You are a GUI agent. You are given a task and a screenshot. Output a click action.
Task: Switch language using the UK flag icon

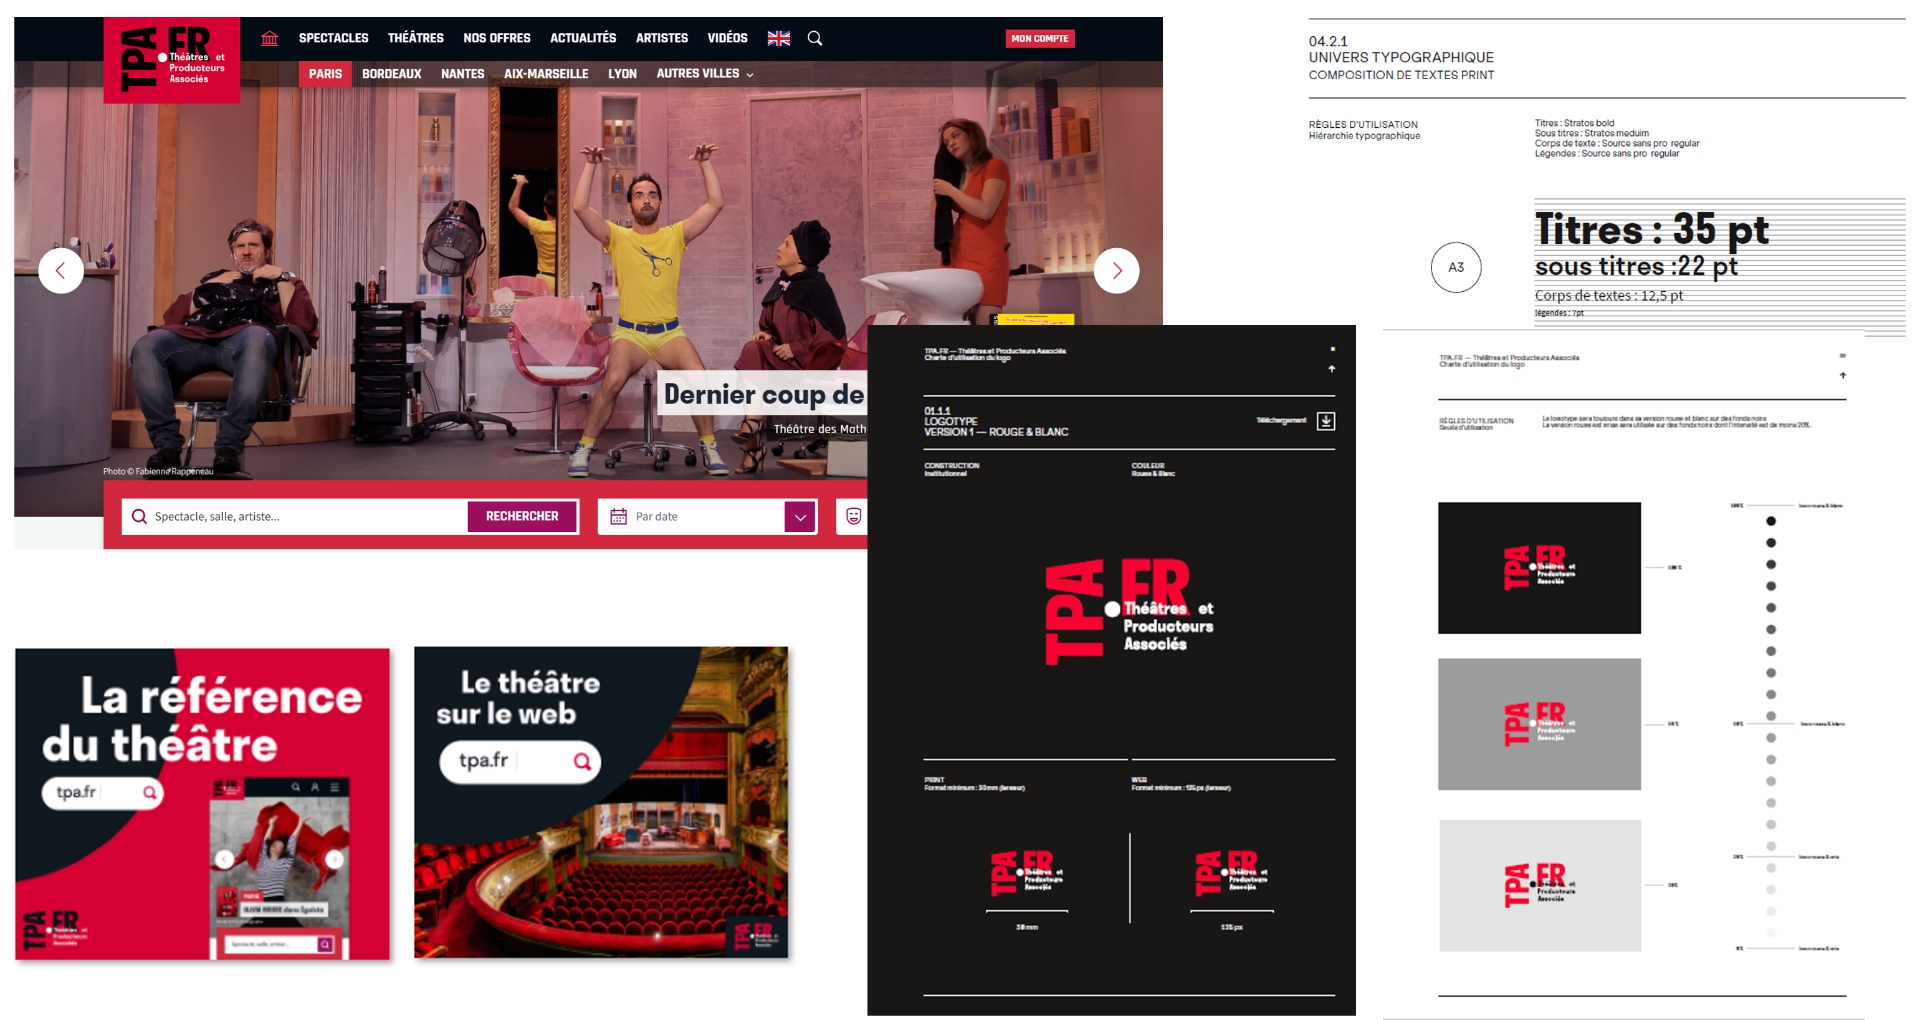click(777, 38)
